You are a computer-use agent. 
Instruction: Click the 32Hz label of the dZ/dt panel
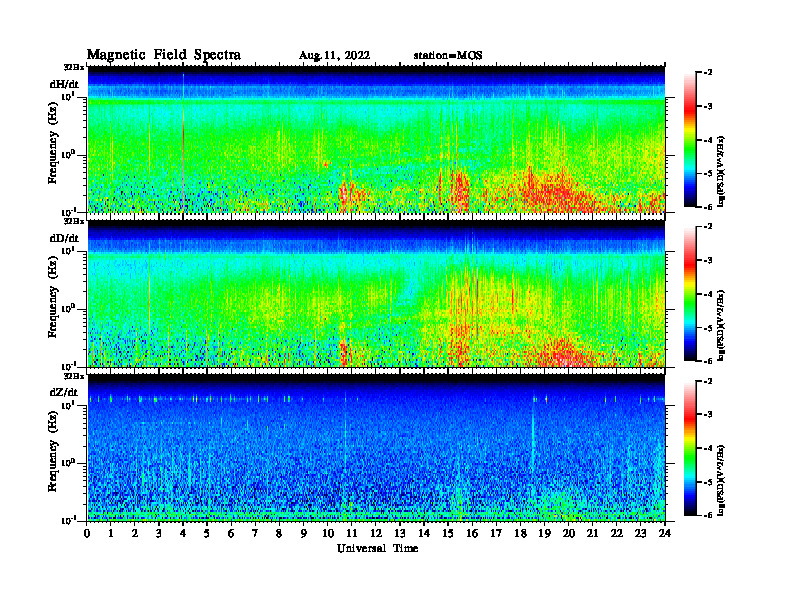(x=73, y=376)
